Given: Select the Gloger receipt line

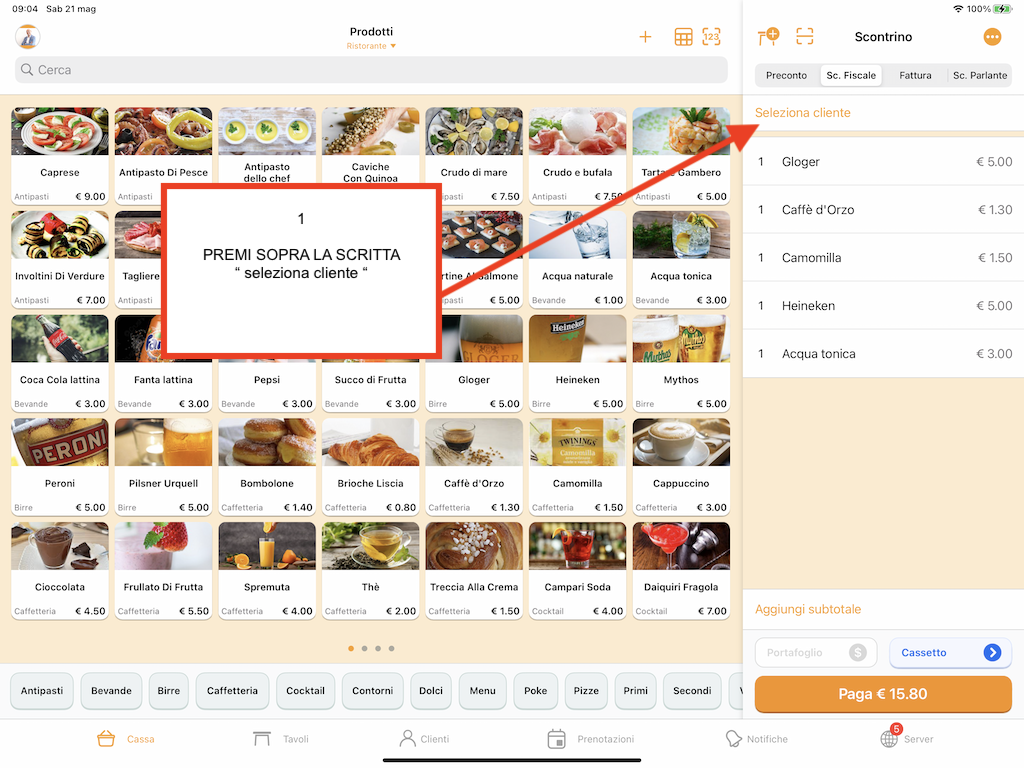Looking at the screenshot, I should click(884, 161).
